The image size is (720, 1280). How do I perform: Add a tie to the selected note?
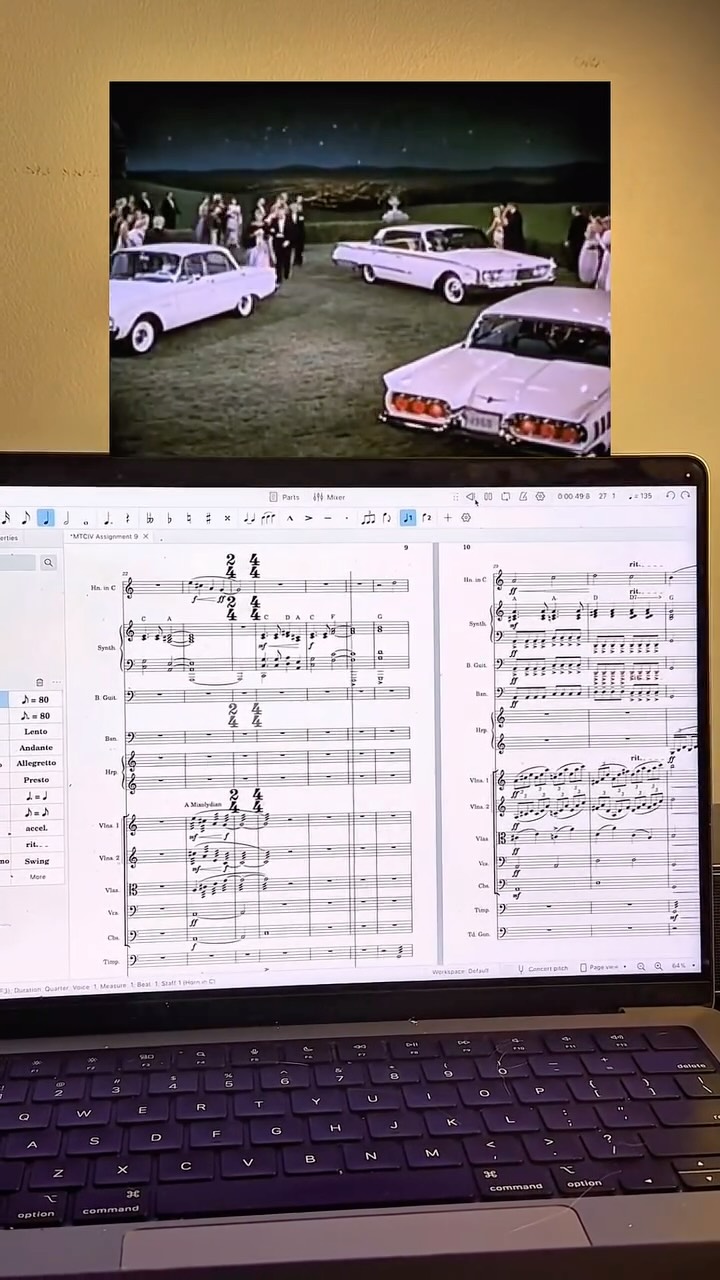coord(250,518)
